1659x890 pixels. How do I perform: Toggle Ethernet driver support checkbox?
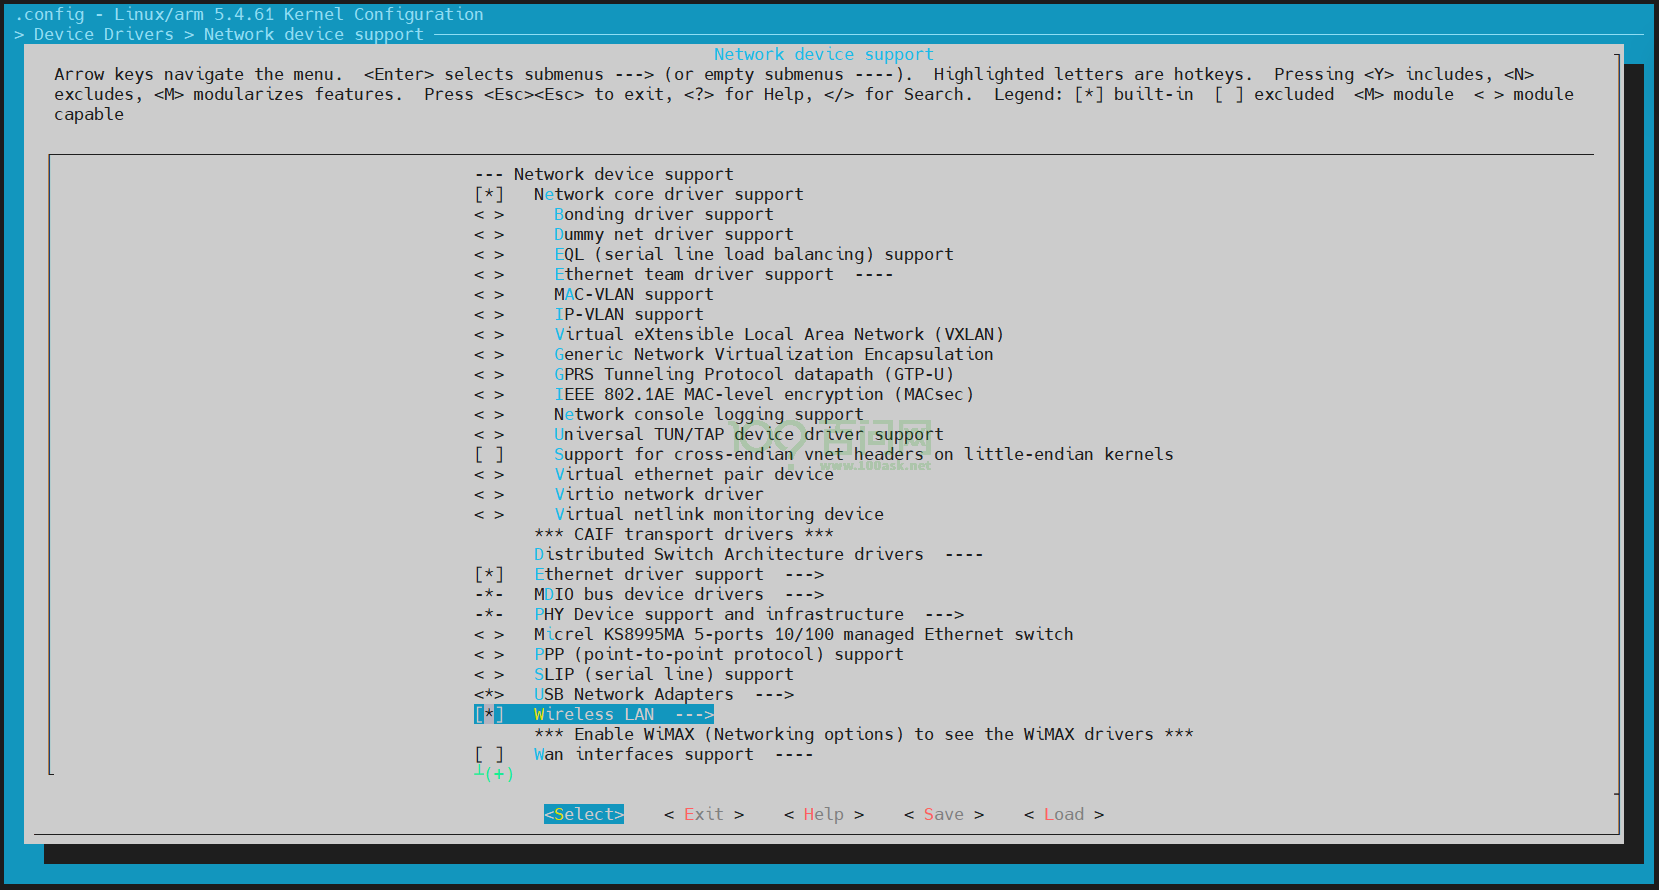tap(489, 575)
